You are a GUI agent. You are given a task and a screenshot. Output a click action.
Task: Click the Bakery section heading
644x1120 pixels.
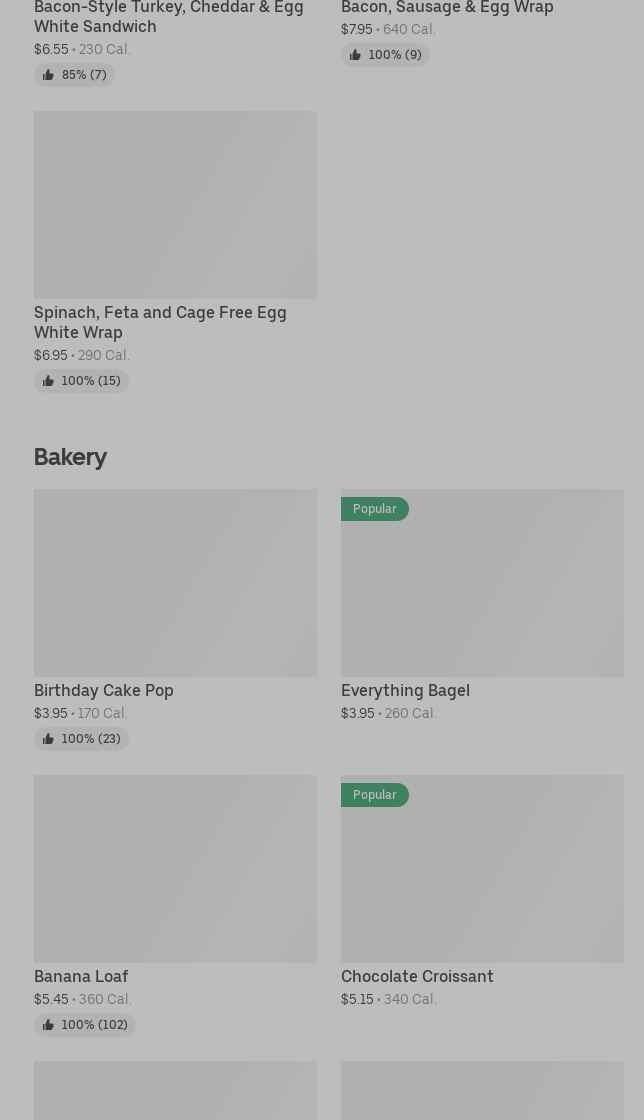click(71, 457)
